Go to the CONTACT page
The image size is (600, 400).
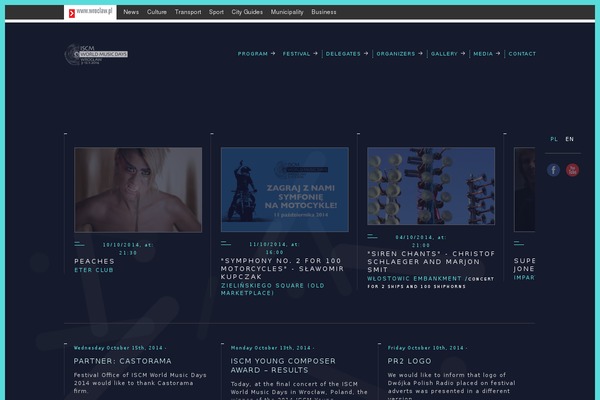(522, 54)
